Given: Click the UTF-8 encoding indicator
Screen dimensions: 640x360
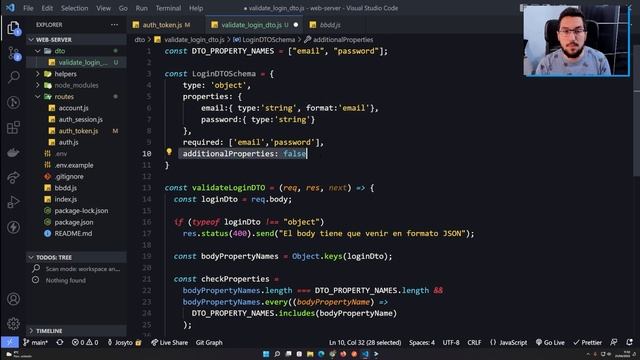Looking at the screenshot, I should tap(451, 342).
